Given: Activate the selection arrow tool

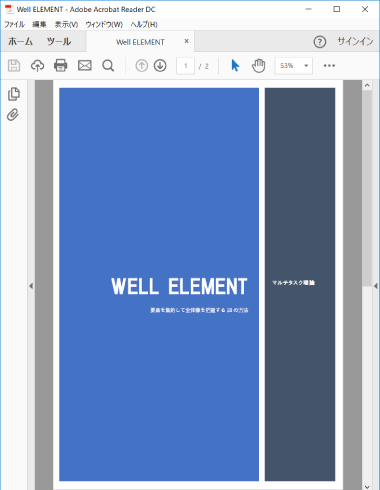Looking at the screenshot, I should [235, 66].
